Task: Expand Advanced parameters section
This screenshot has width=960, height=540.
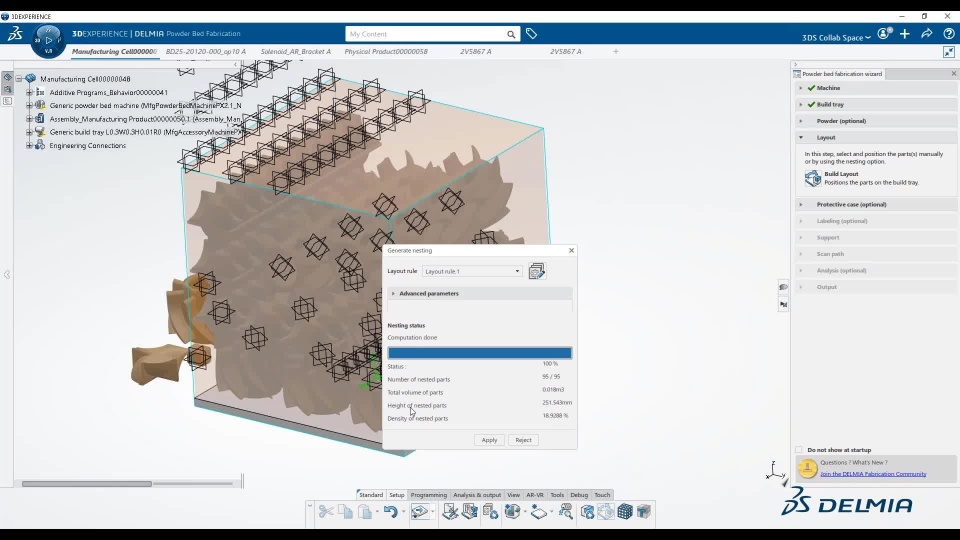Action: click(x=393, y=294)
